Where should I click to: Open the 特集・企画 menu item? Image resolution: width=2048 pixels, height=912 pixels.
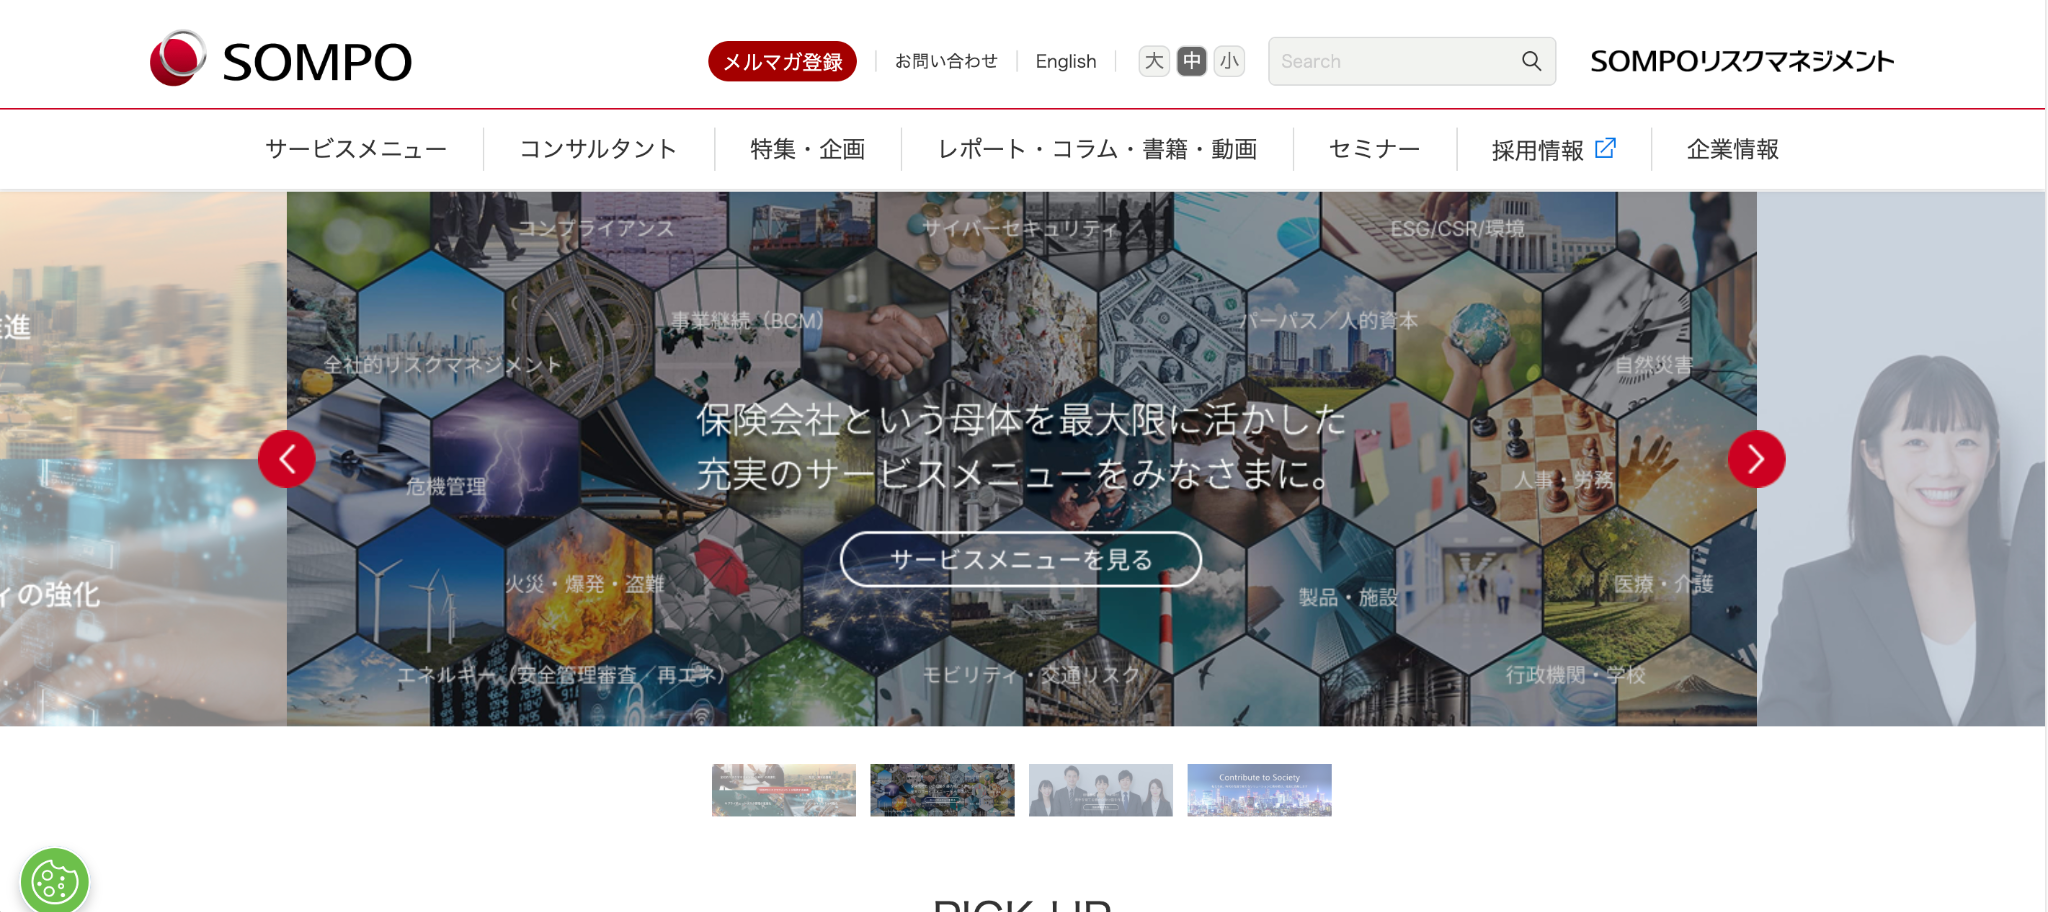click(808, 149)
